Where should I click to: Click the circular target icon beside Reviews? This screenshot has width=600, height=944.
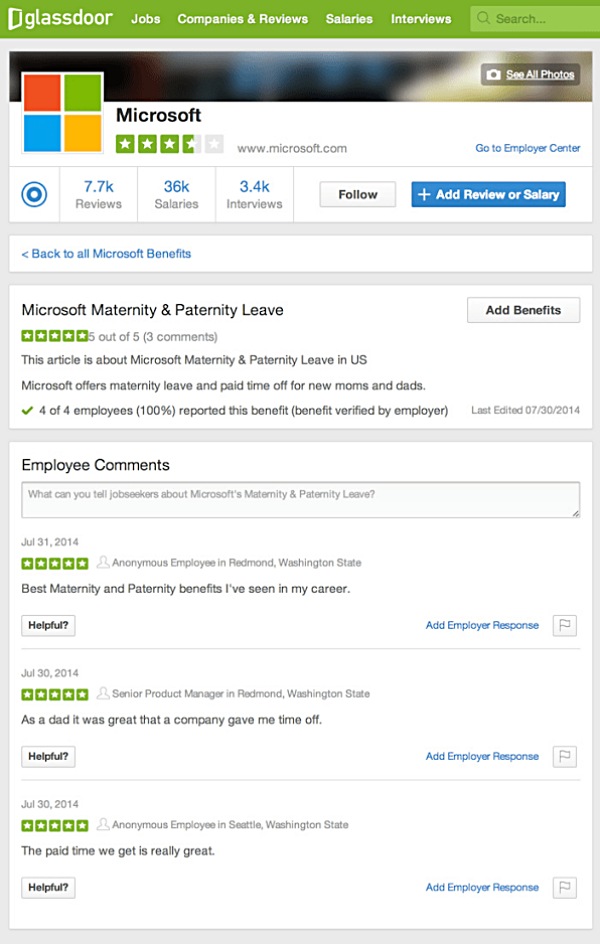(34, 194)
